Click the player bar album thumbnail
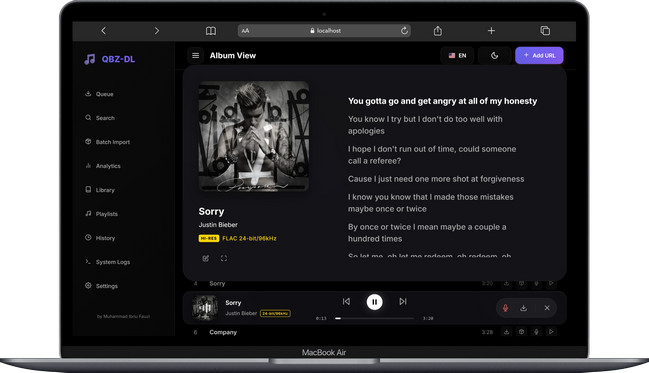The height and width of the screenshot is (373, 649). pos(205,308)
